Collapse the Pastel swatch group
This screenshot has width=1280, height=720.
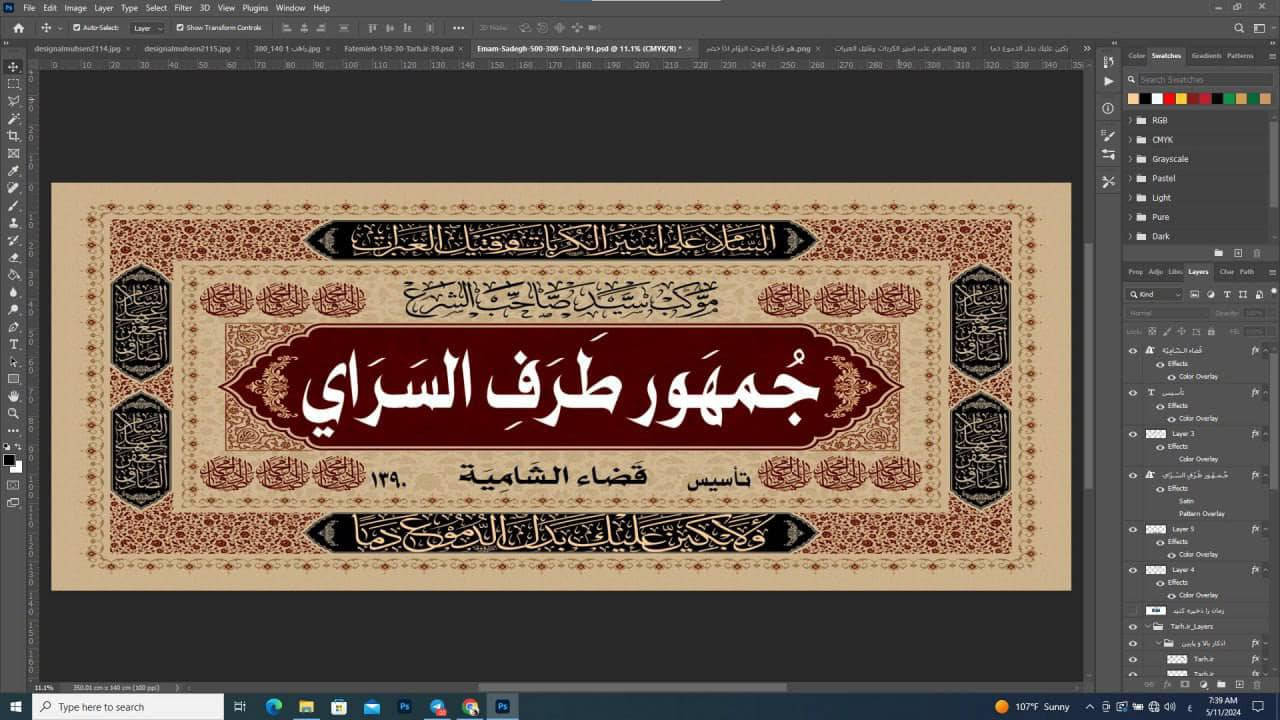[x=1131, y=178]
